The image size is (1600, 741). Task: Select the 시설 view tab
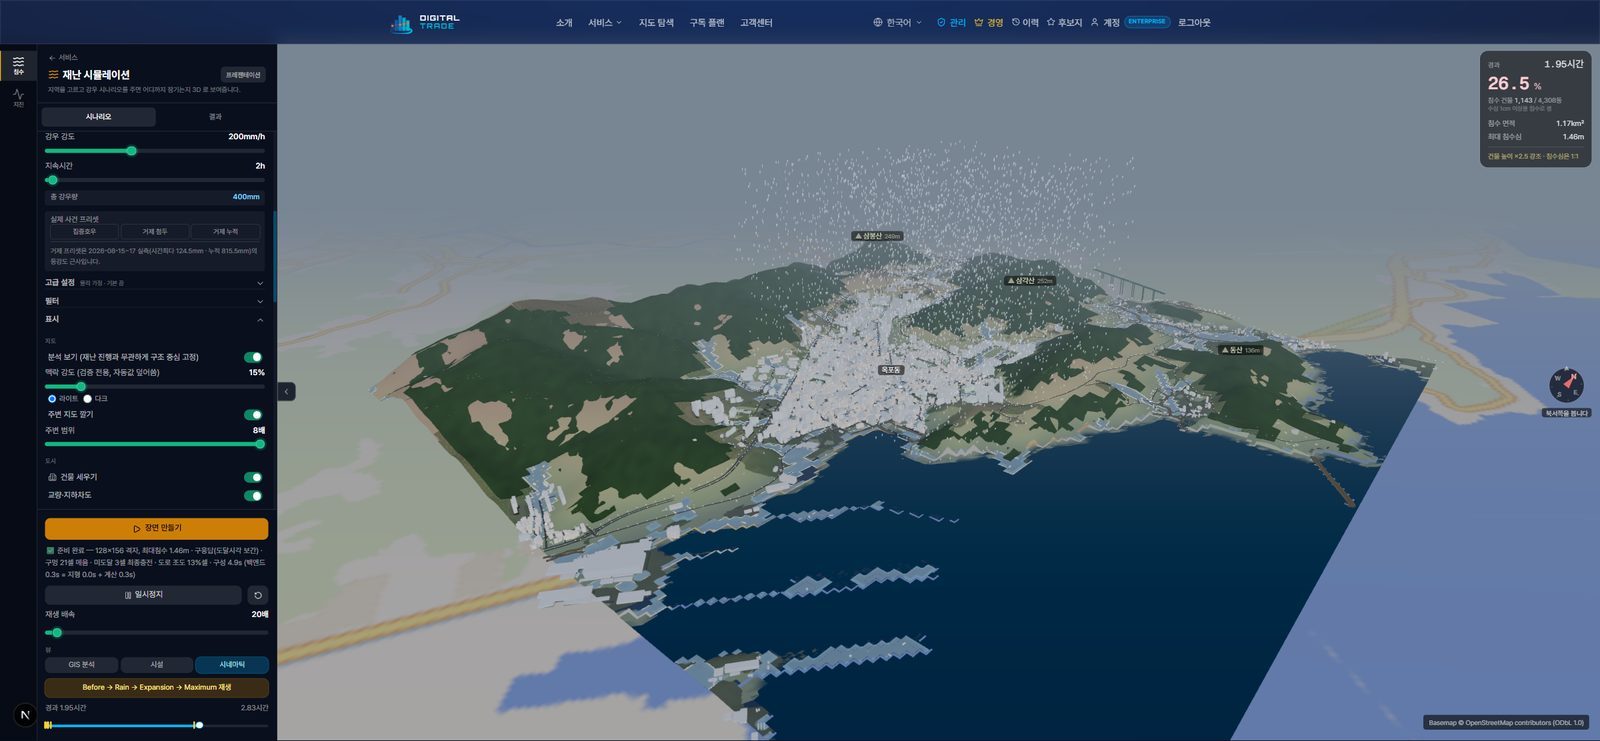[156, 665]
